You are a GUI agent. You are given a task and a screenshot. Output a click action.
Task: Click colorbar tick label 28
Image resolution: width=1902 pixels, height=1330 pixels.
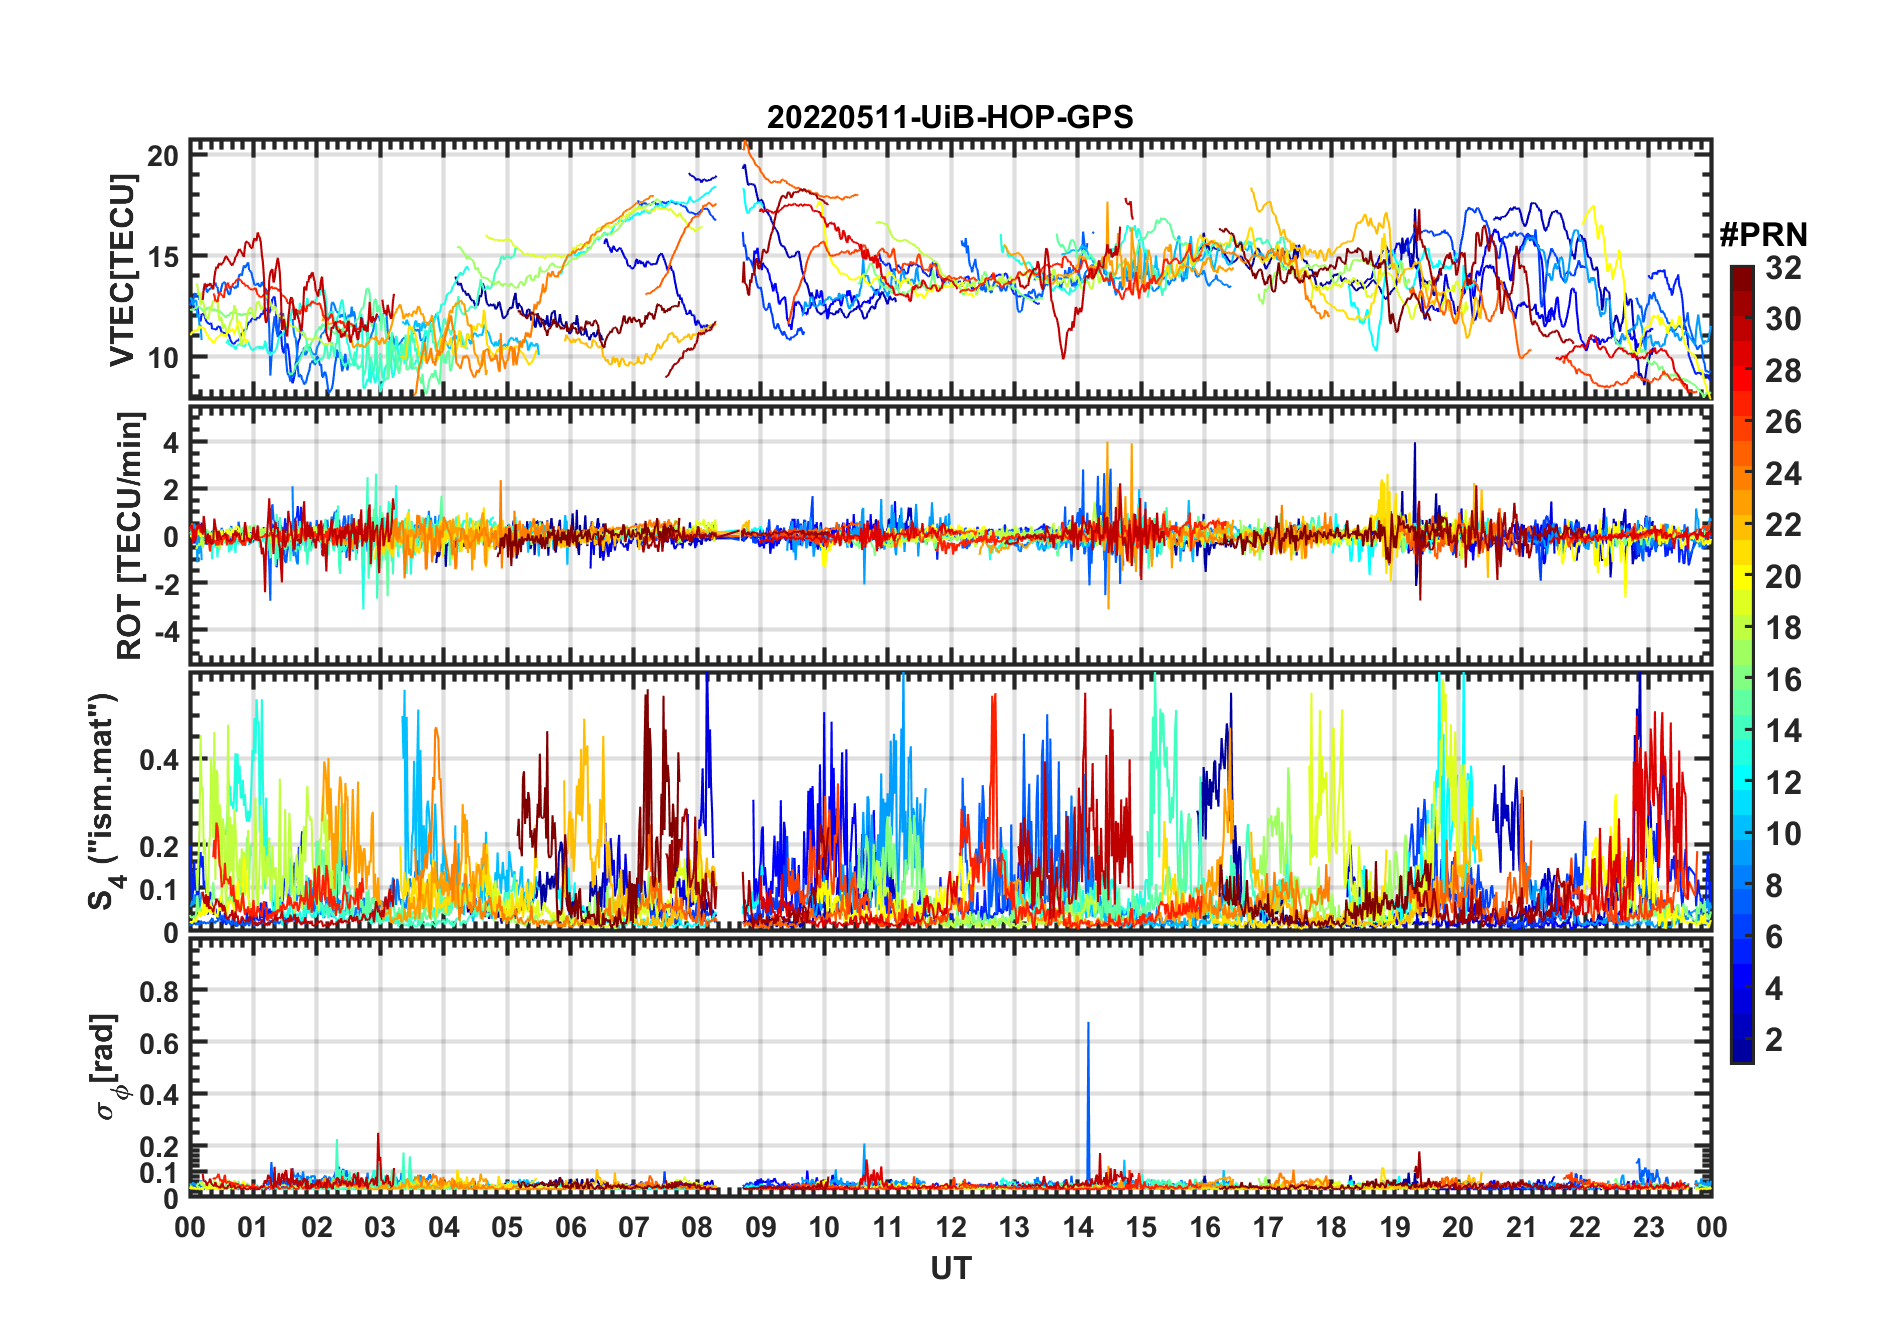tap(1783, 371)
